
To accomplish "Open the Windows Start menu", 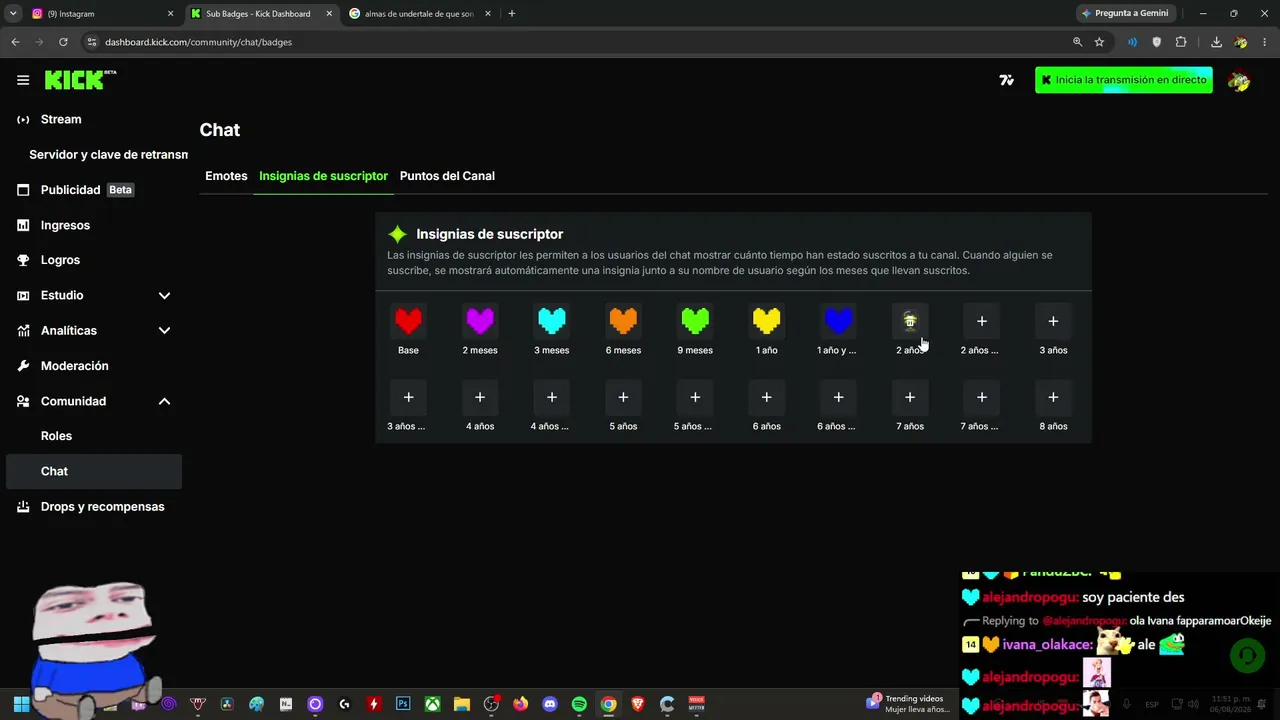I will 21,704.
